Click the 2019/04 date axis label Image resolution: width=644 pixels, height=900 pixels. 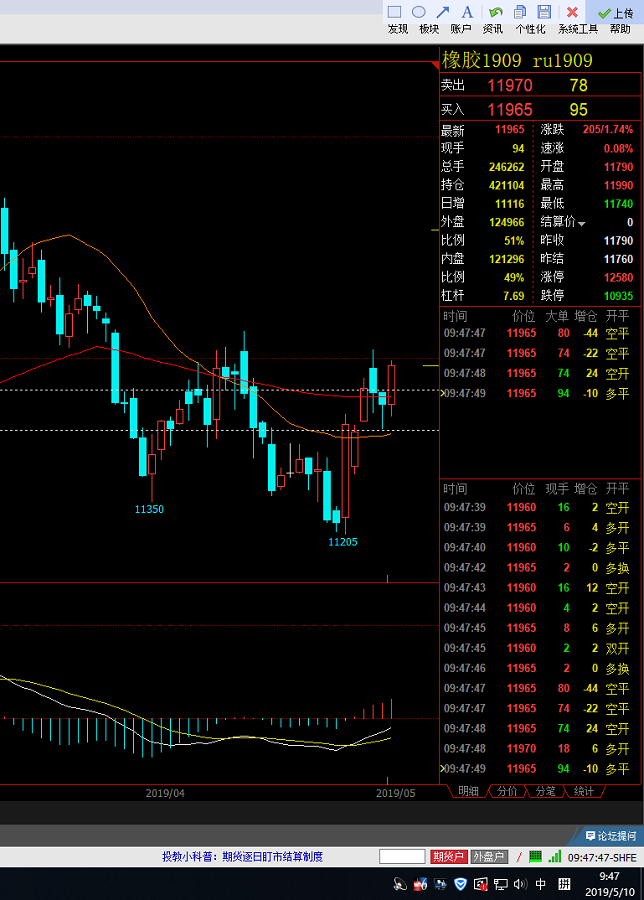165,793
